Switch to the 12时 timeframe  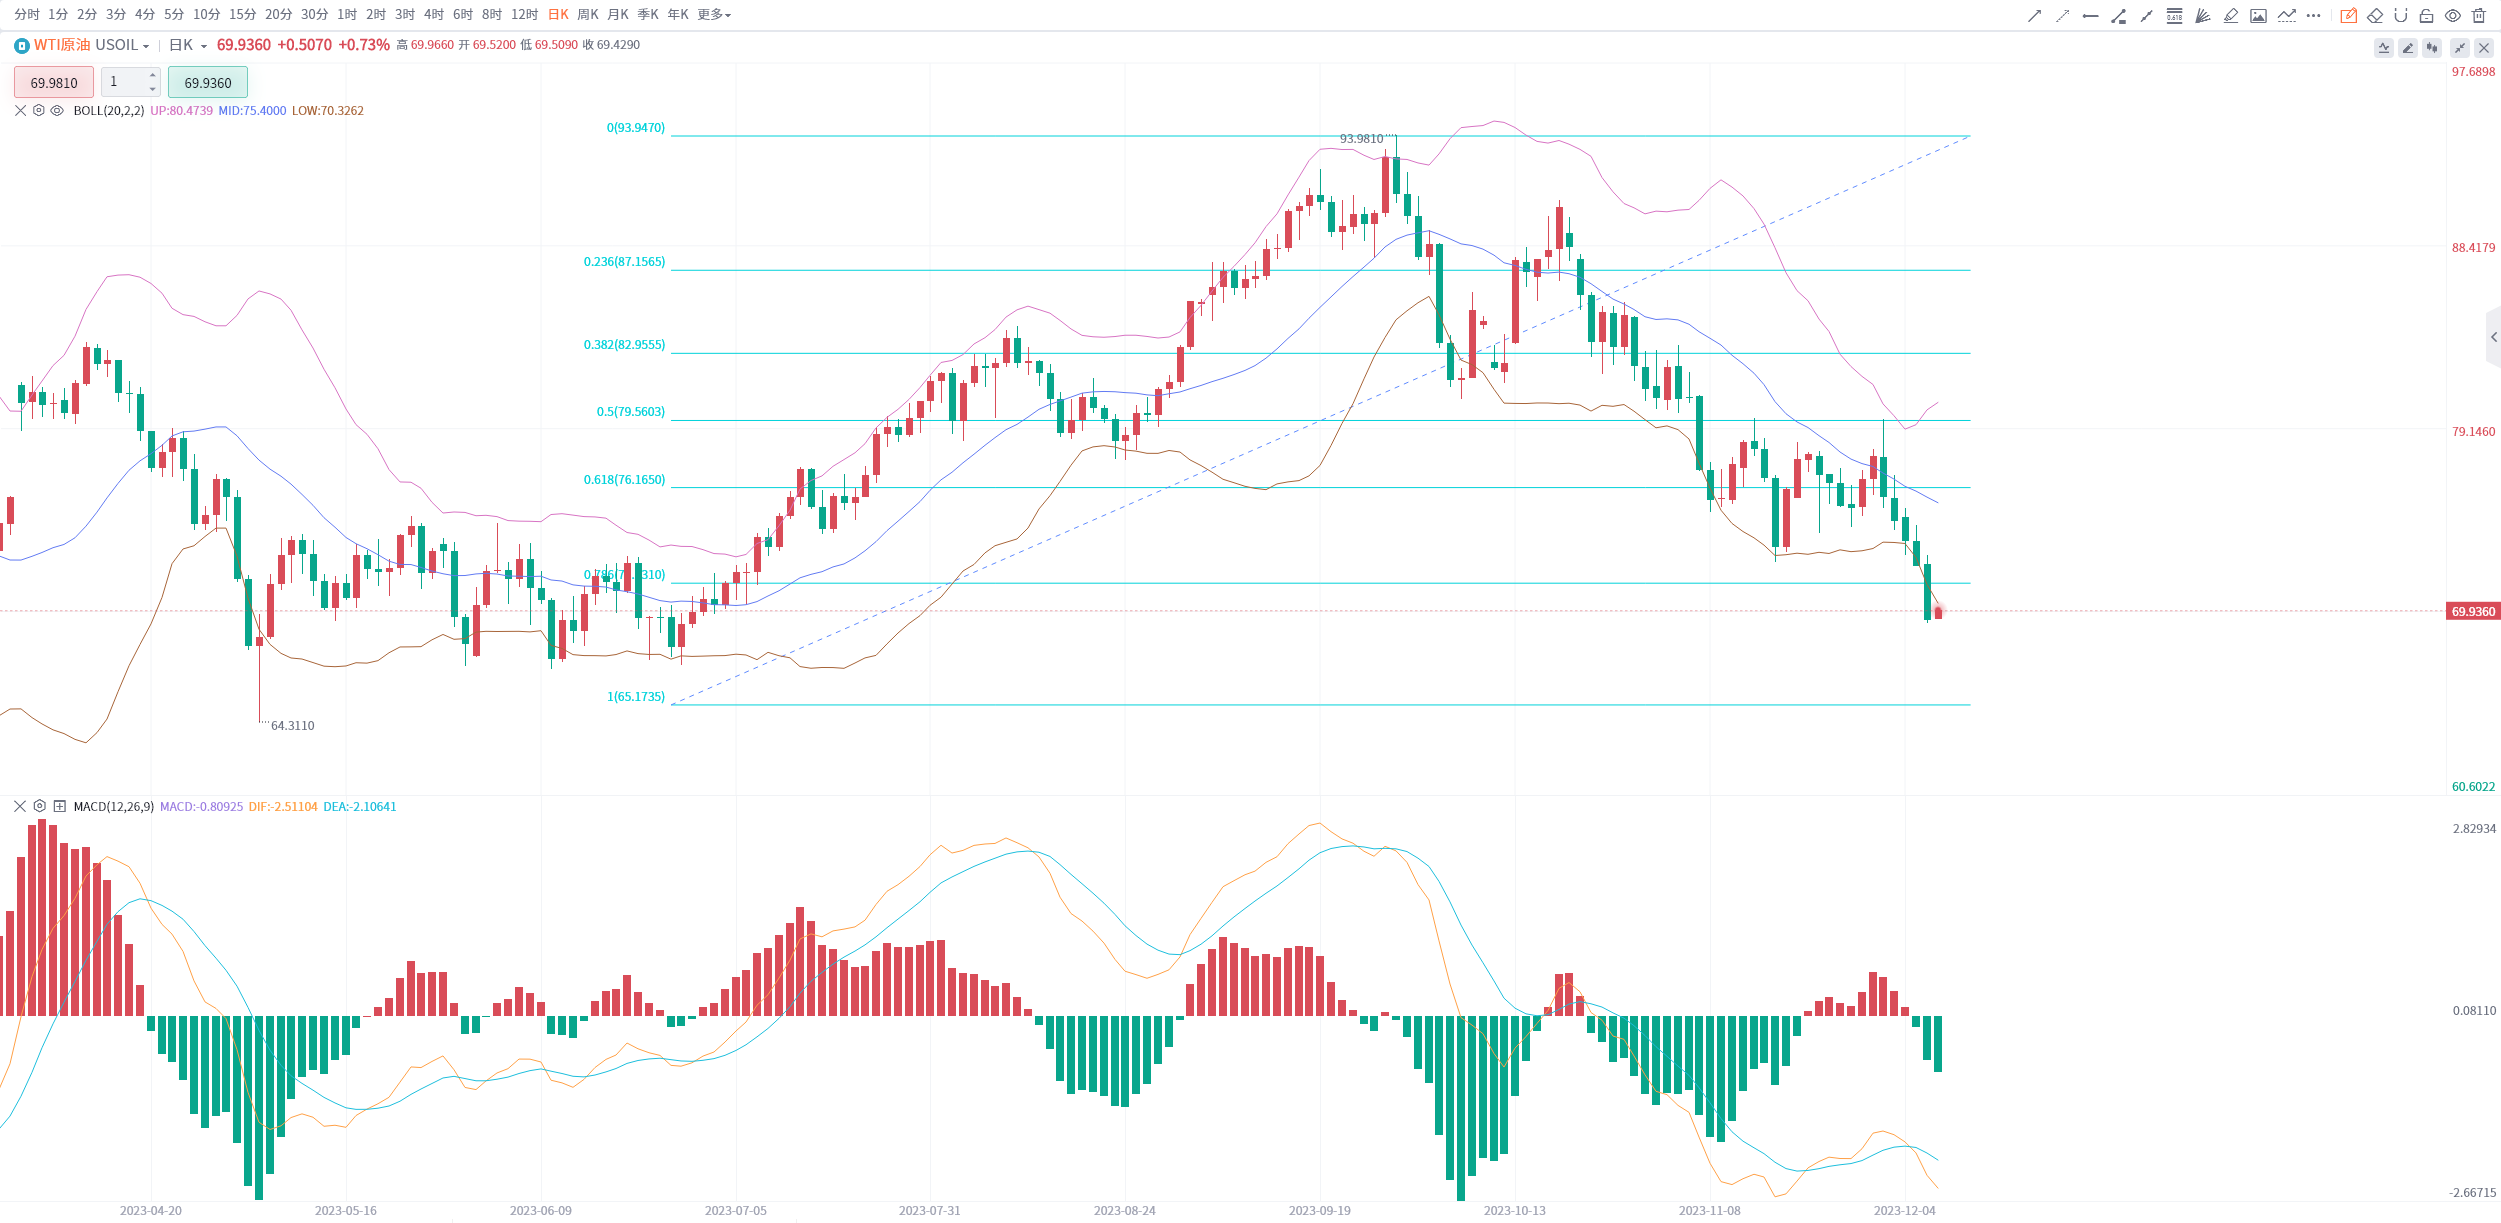524,15
